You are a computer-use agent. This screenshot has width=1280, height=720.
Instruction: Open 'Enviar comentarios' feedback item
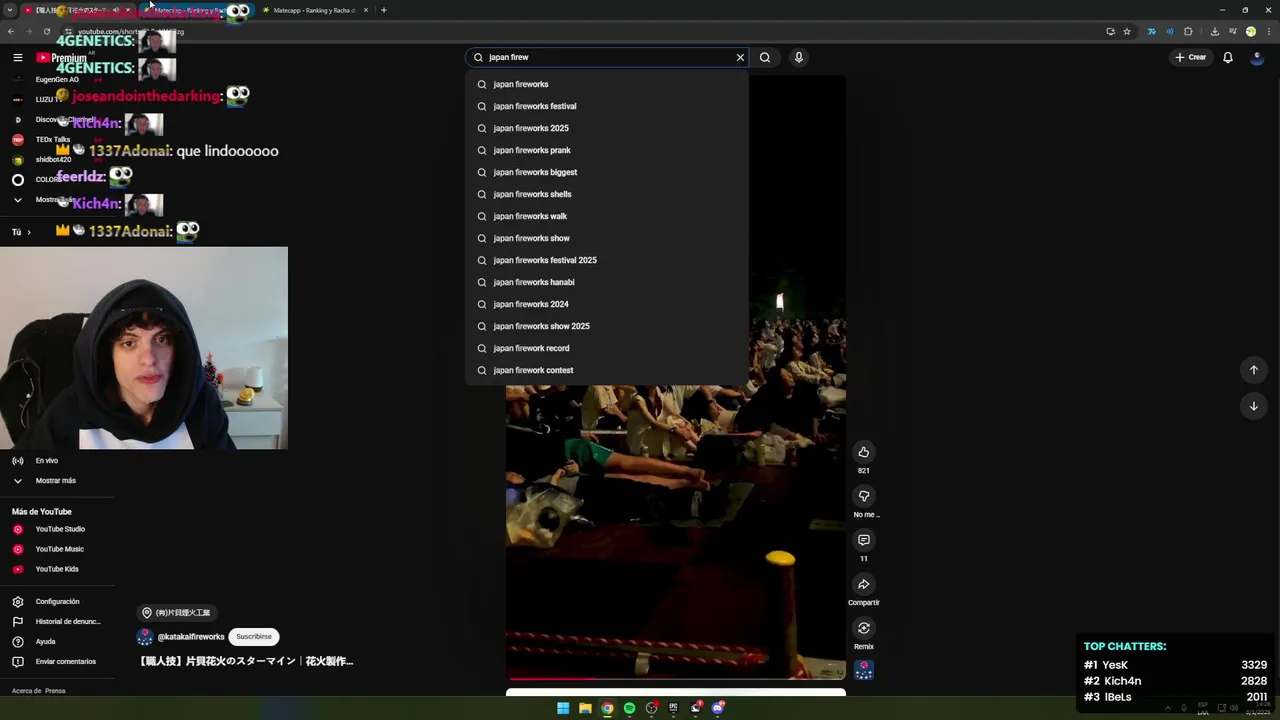coord(57,662)
